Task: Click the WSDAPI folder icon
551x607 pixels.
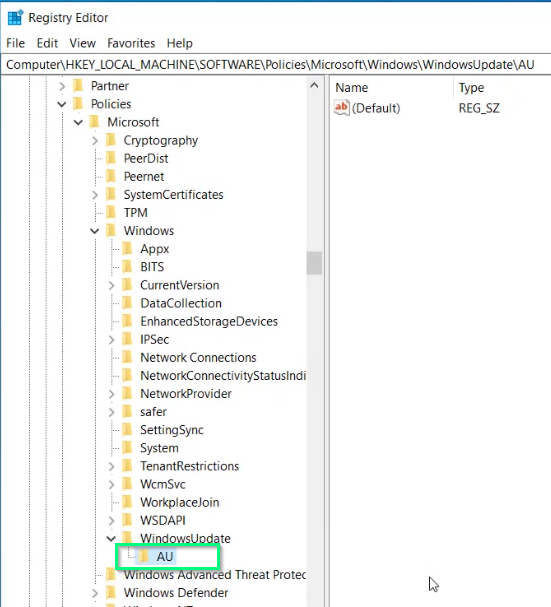Action: 127,520
